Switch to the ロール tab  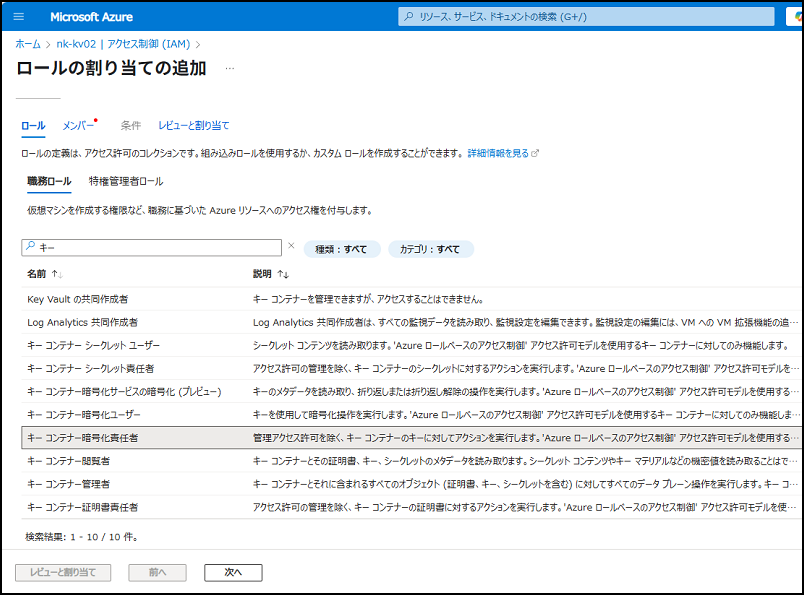tap(33, 126)
